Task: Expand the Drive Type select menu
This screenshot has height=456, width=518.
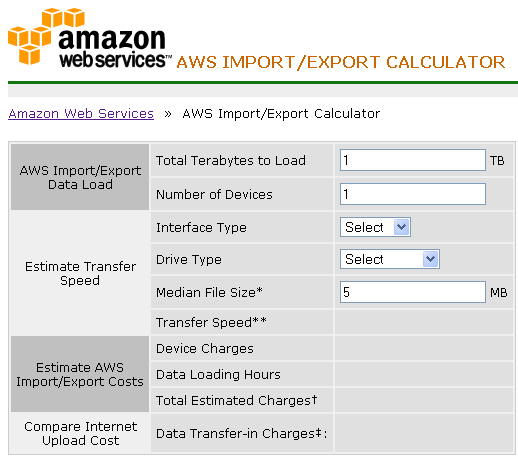Action: [390, 259]
